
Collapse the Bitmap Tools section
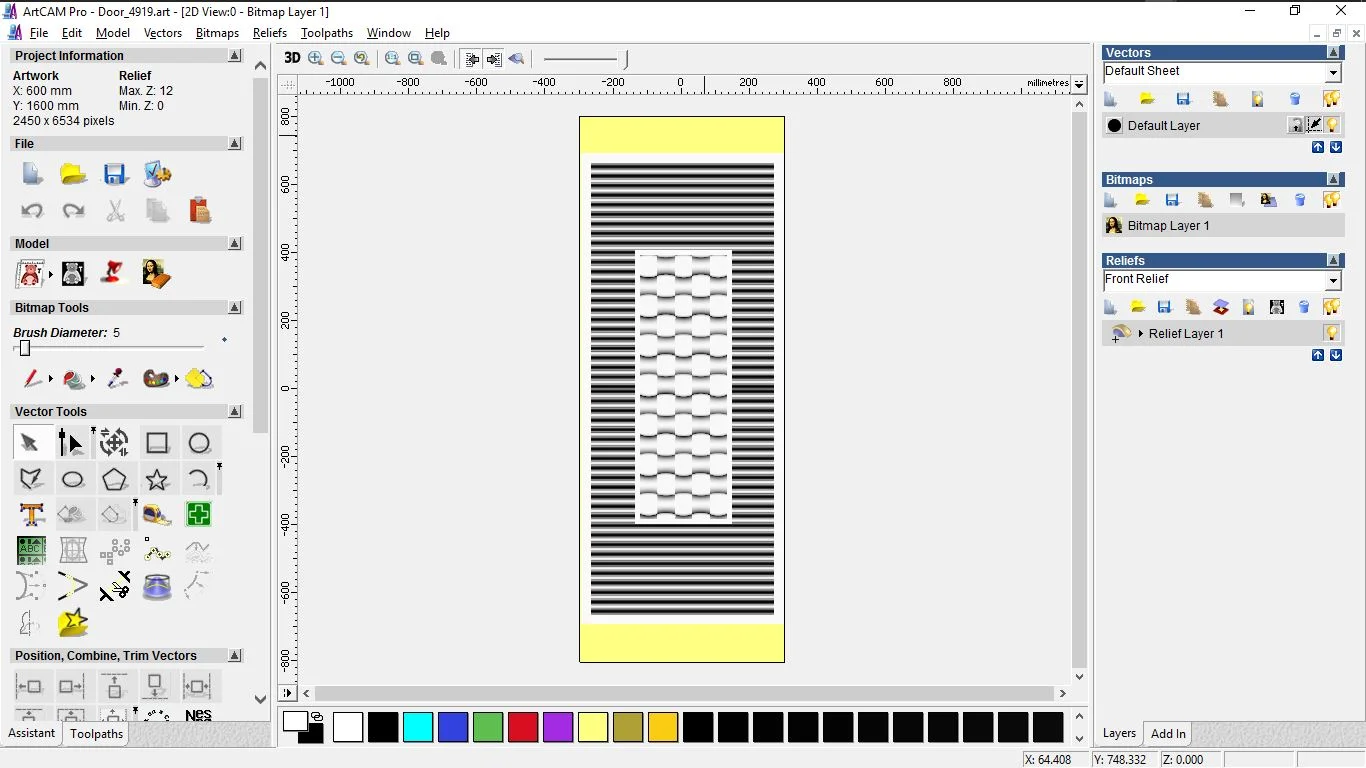[235, 308]
